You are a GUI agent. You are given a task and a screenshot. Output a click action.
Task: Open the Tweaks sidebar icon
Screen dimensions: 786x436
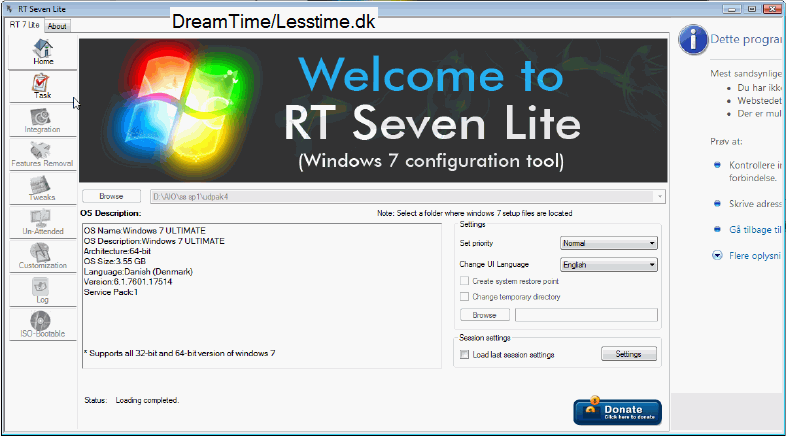pyautogui.click(x=43, y=188)
